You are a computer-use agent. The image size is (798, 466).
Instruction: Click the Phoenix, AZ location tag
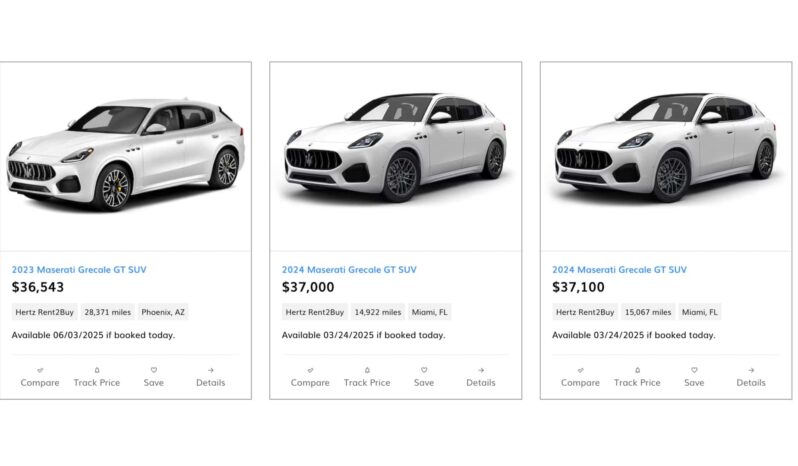(x=162, y=312)
